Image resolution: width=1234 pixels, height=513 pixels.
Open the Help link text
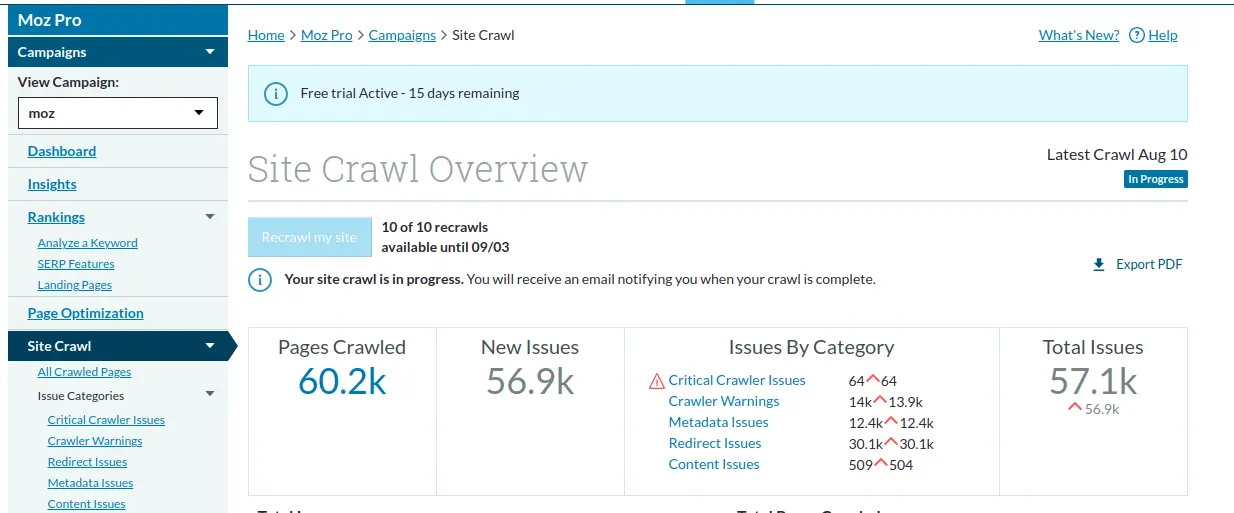pyautogui.click(x=1163, y=35)
